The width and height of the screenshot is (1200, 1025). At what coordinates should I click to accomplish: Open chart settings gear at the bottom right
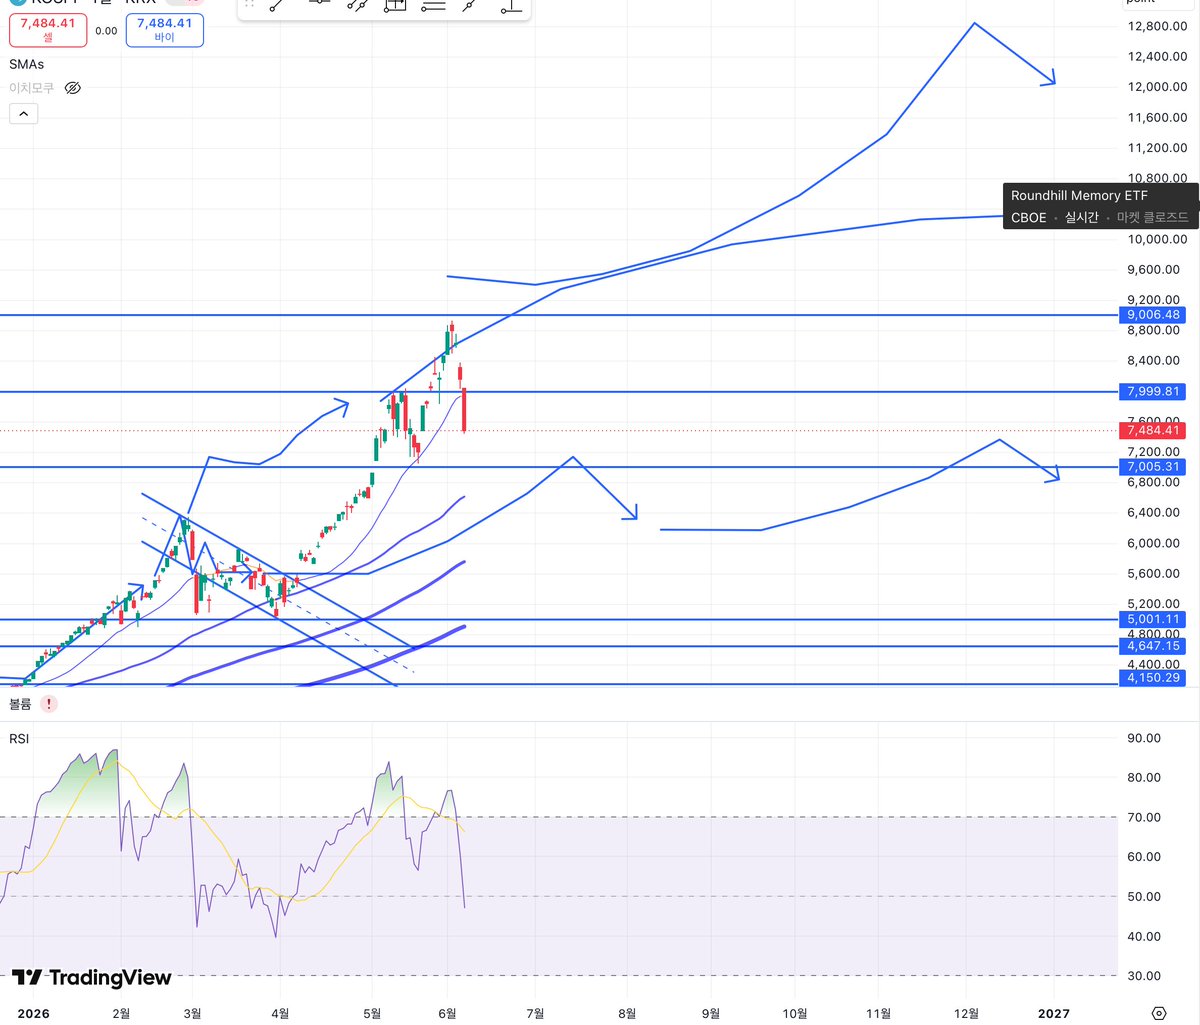click(x=1159, y=1013)
